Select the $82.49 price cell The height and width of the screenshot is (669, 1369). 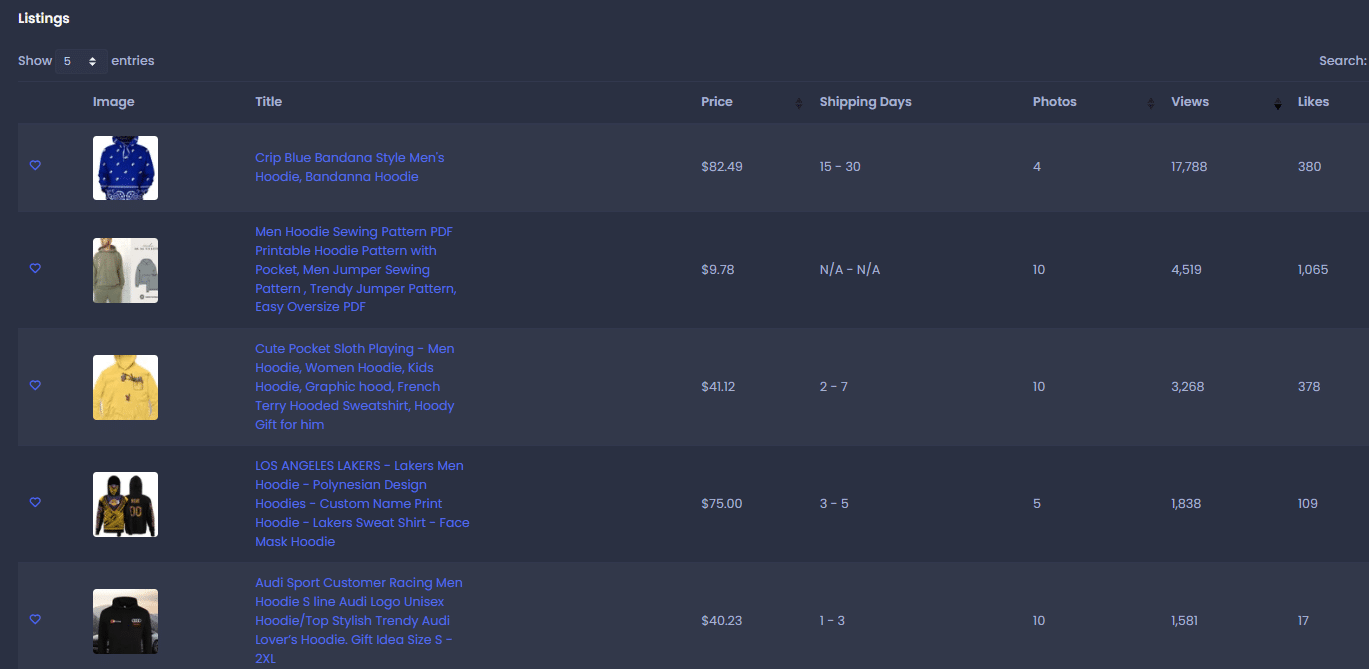pos(722,167)
